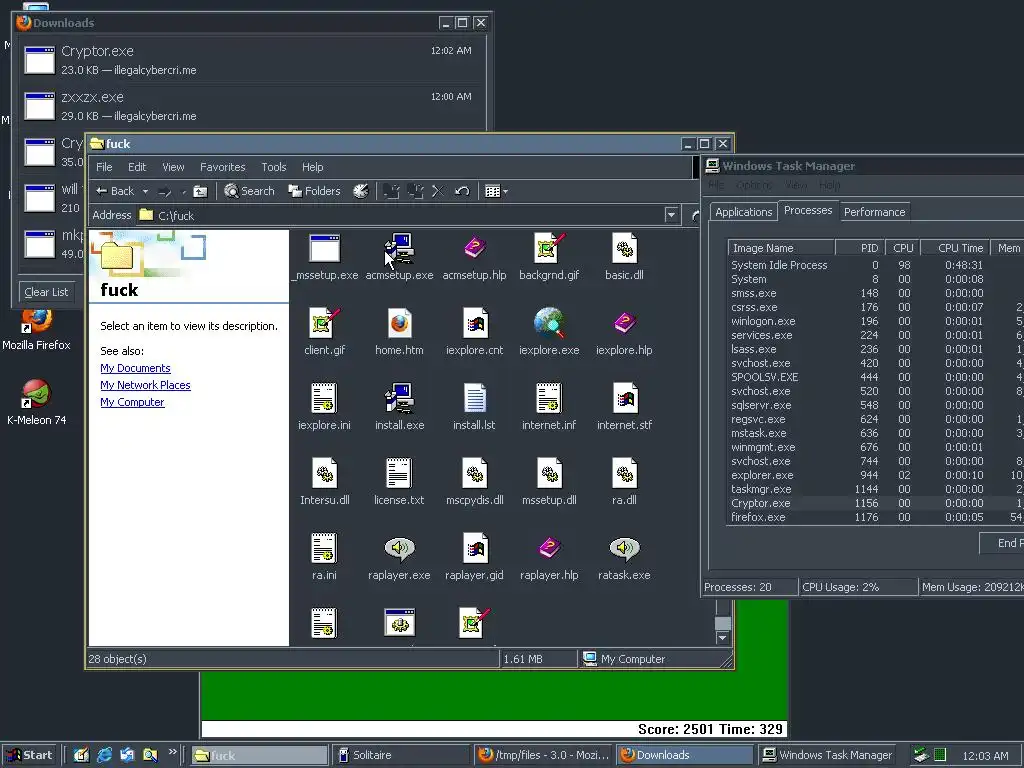Switch to Solitaire taskbar button
This screenshot has width=1024, height=768.
(x=400, y=755)
